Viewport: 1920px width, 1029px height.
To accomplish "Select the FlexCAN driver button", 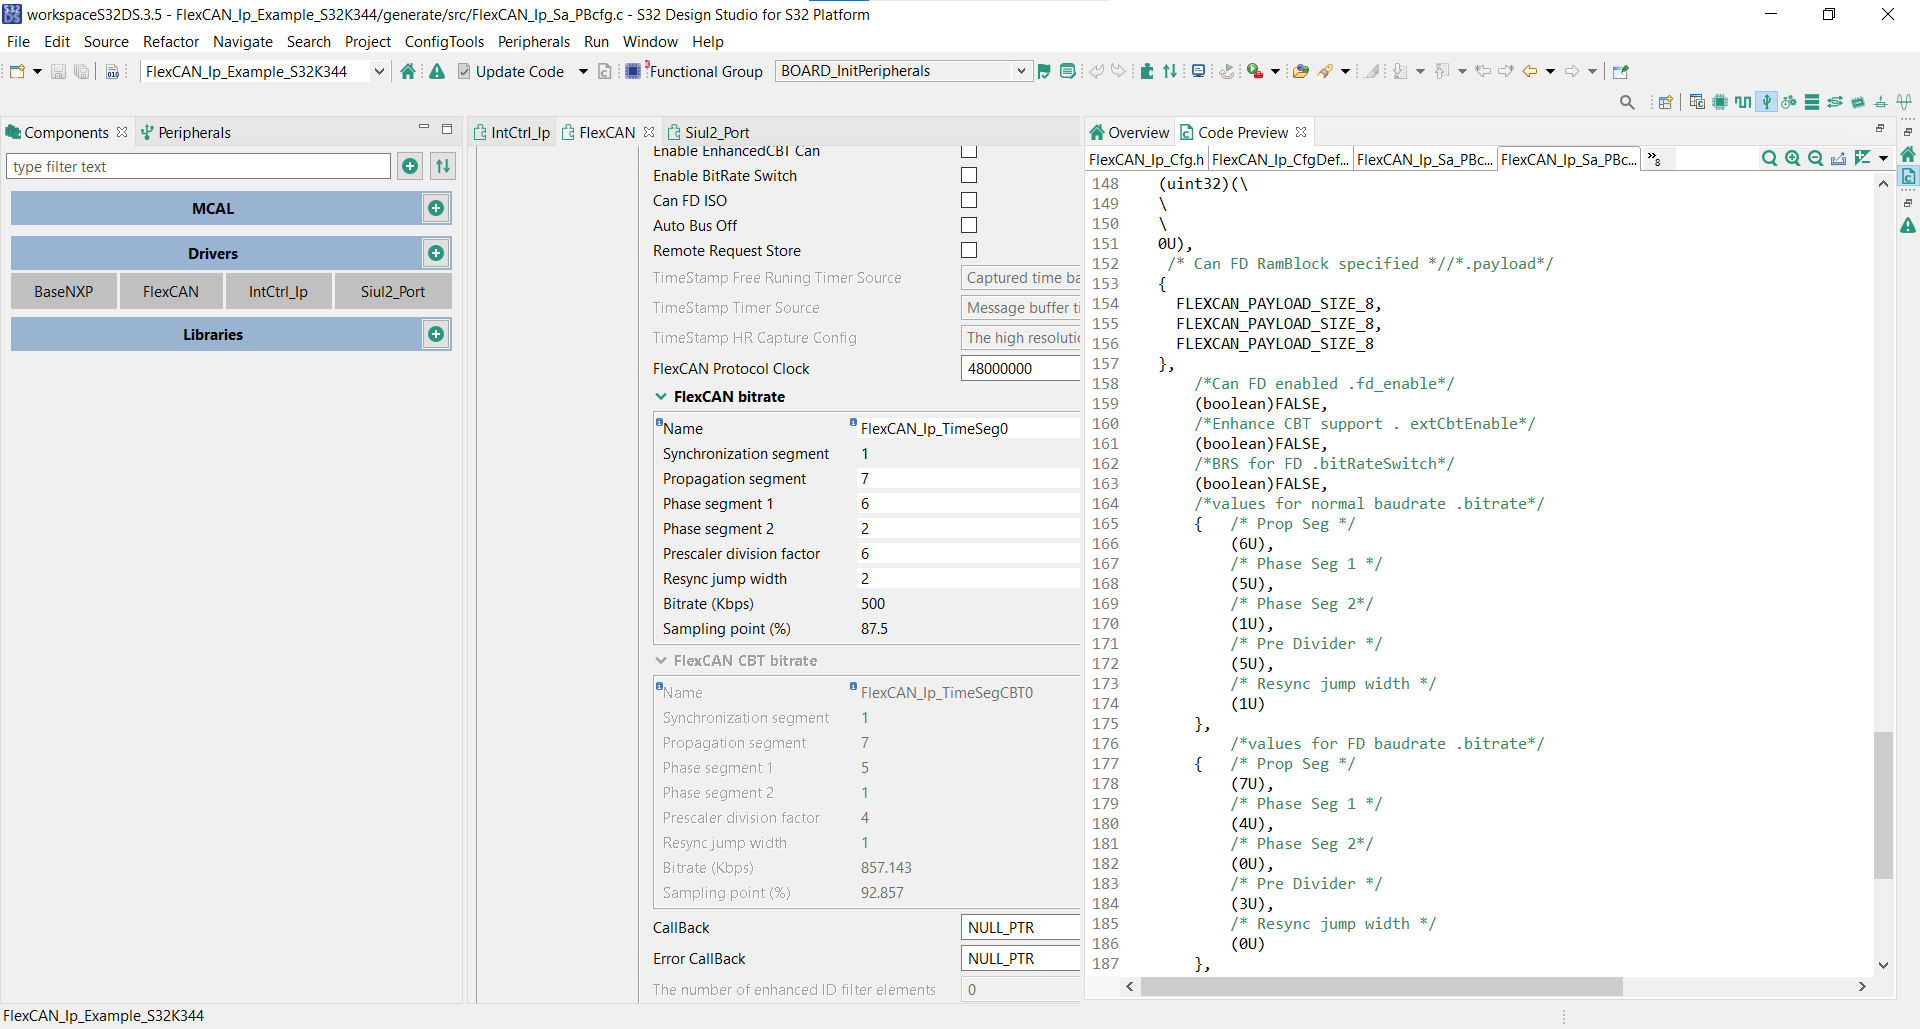I will pos(170,291).
